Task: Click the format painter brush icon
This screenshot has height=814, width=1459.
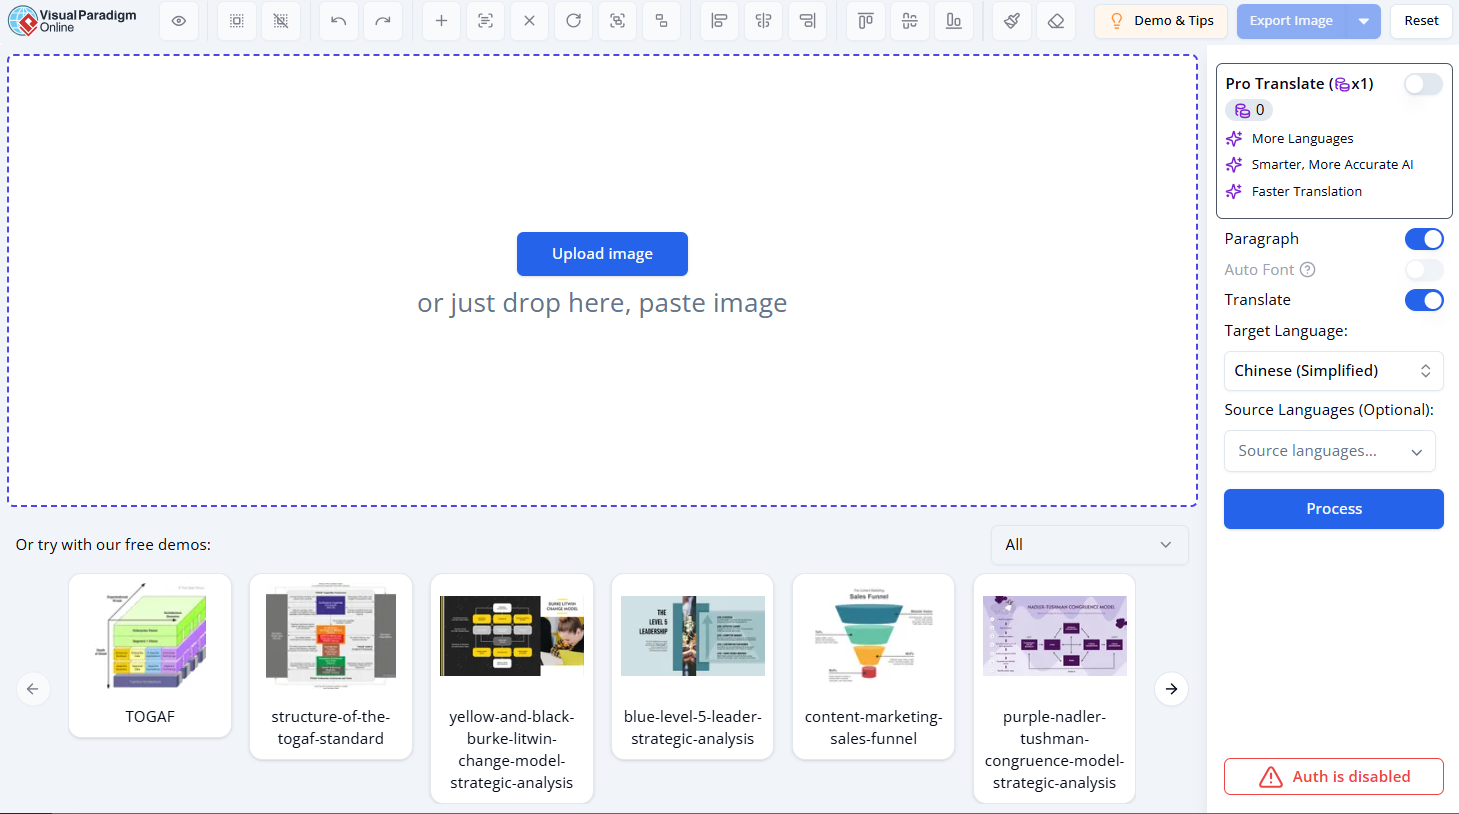Action: tap(1011, 21)
